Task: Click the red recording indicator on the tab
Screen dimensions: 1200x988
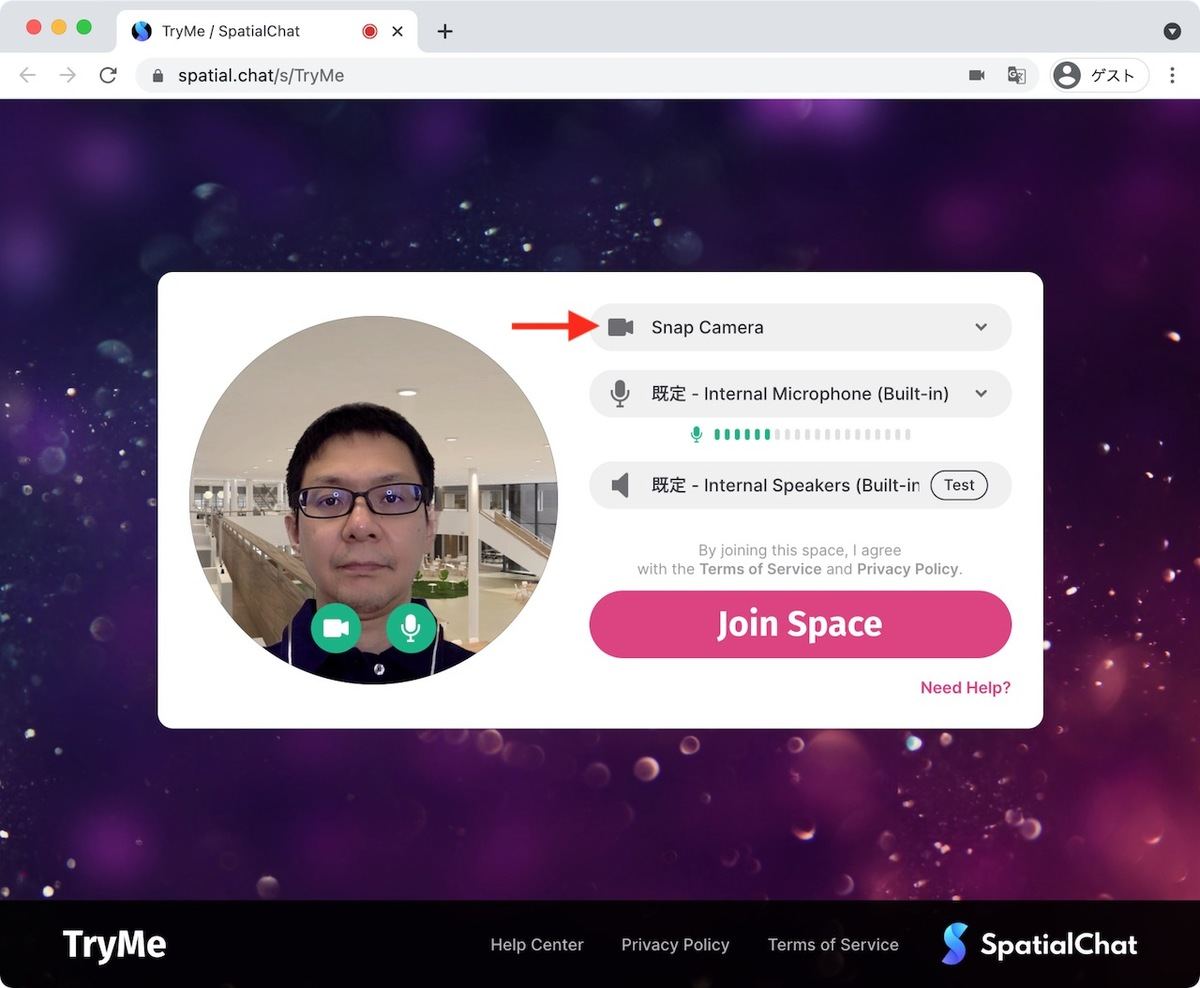Action: coord(369,31)
